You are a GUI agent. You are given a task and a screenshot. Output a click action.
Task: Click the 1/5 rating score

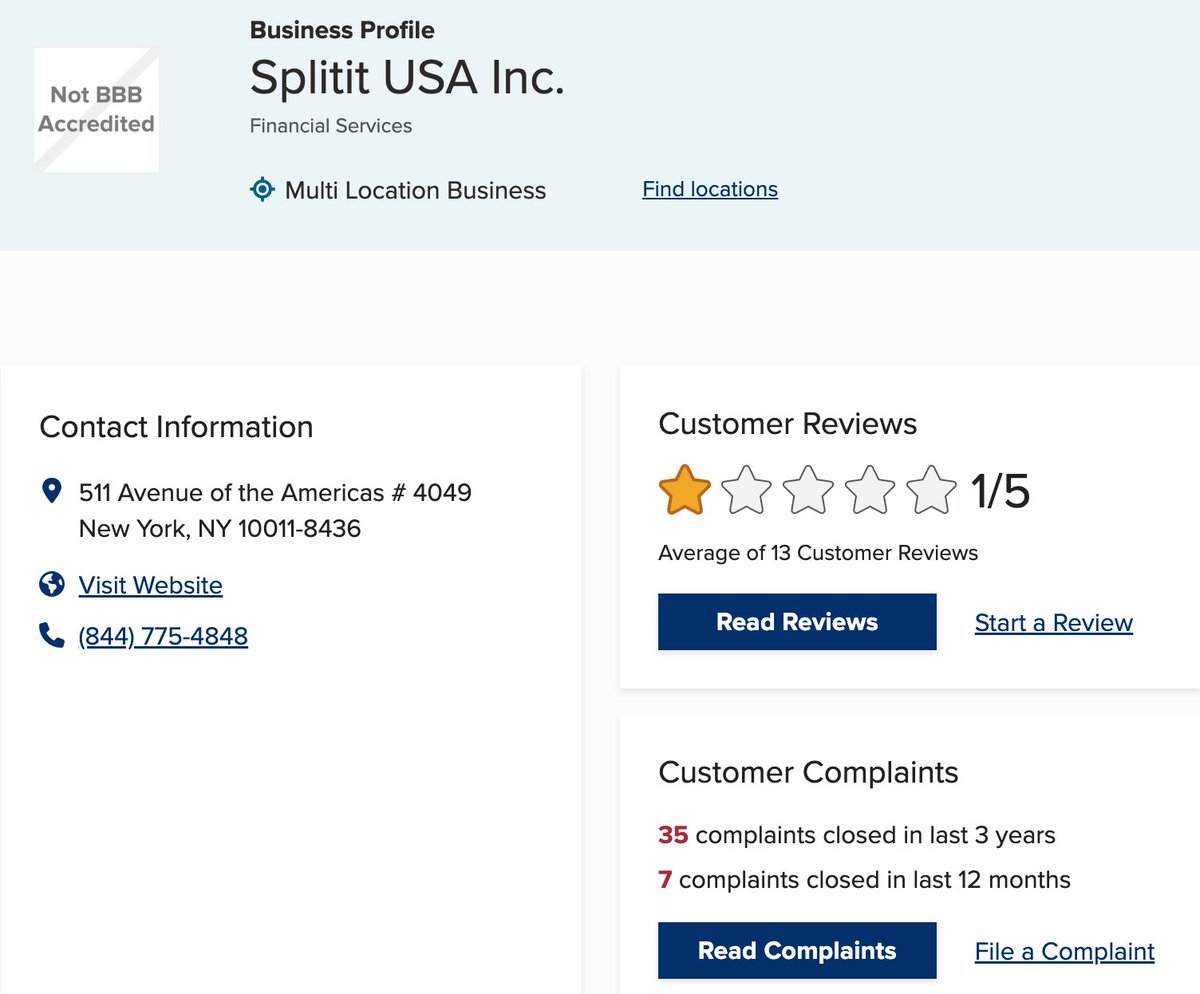(x=1001, y=491)
